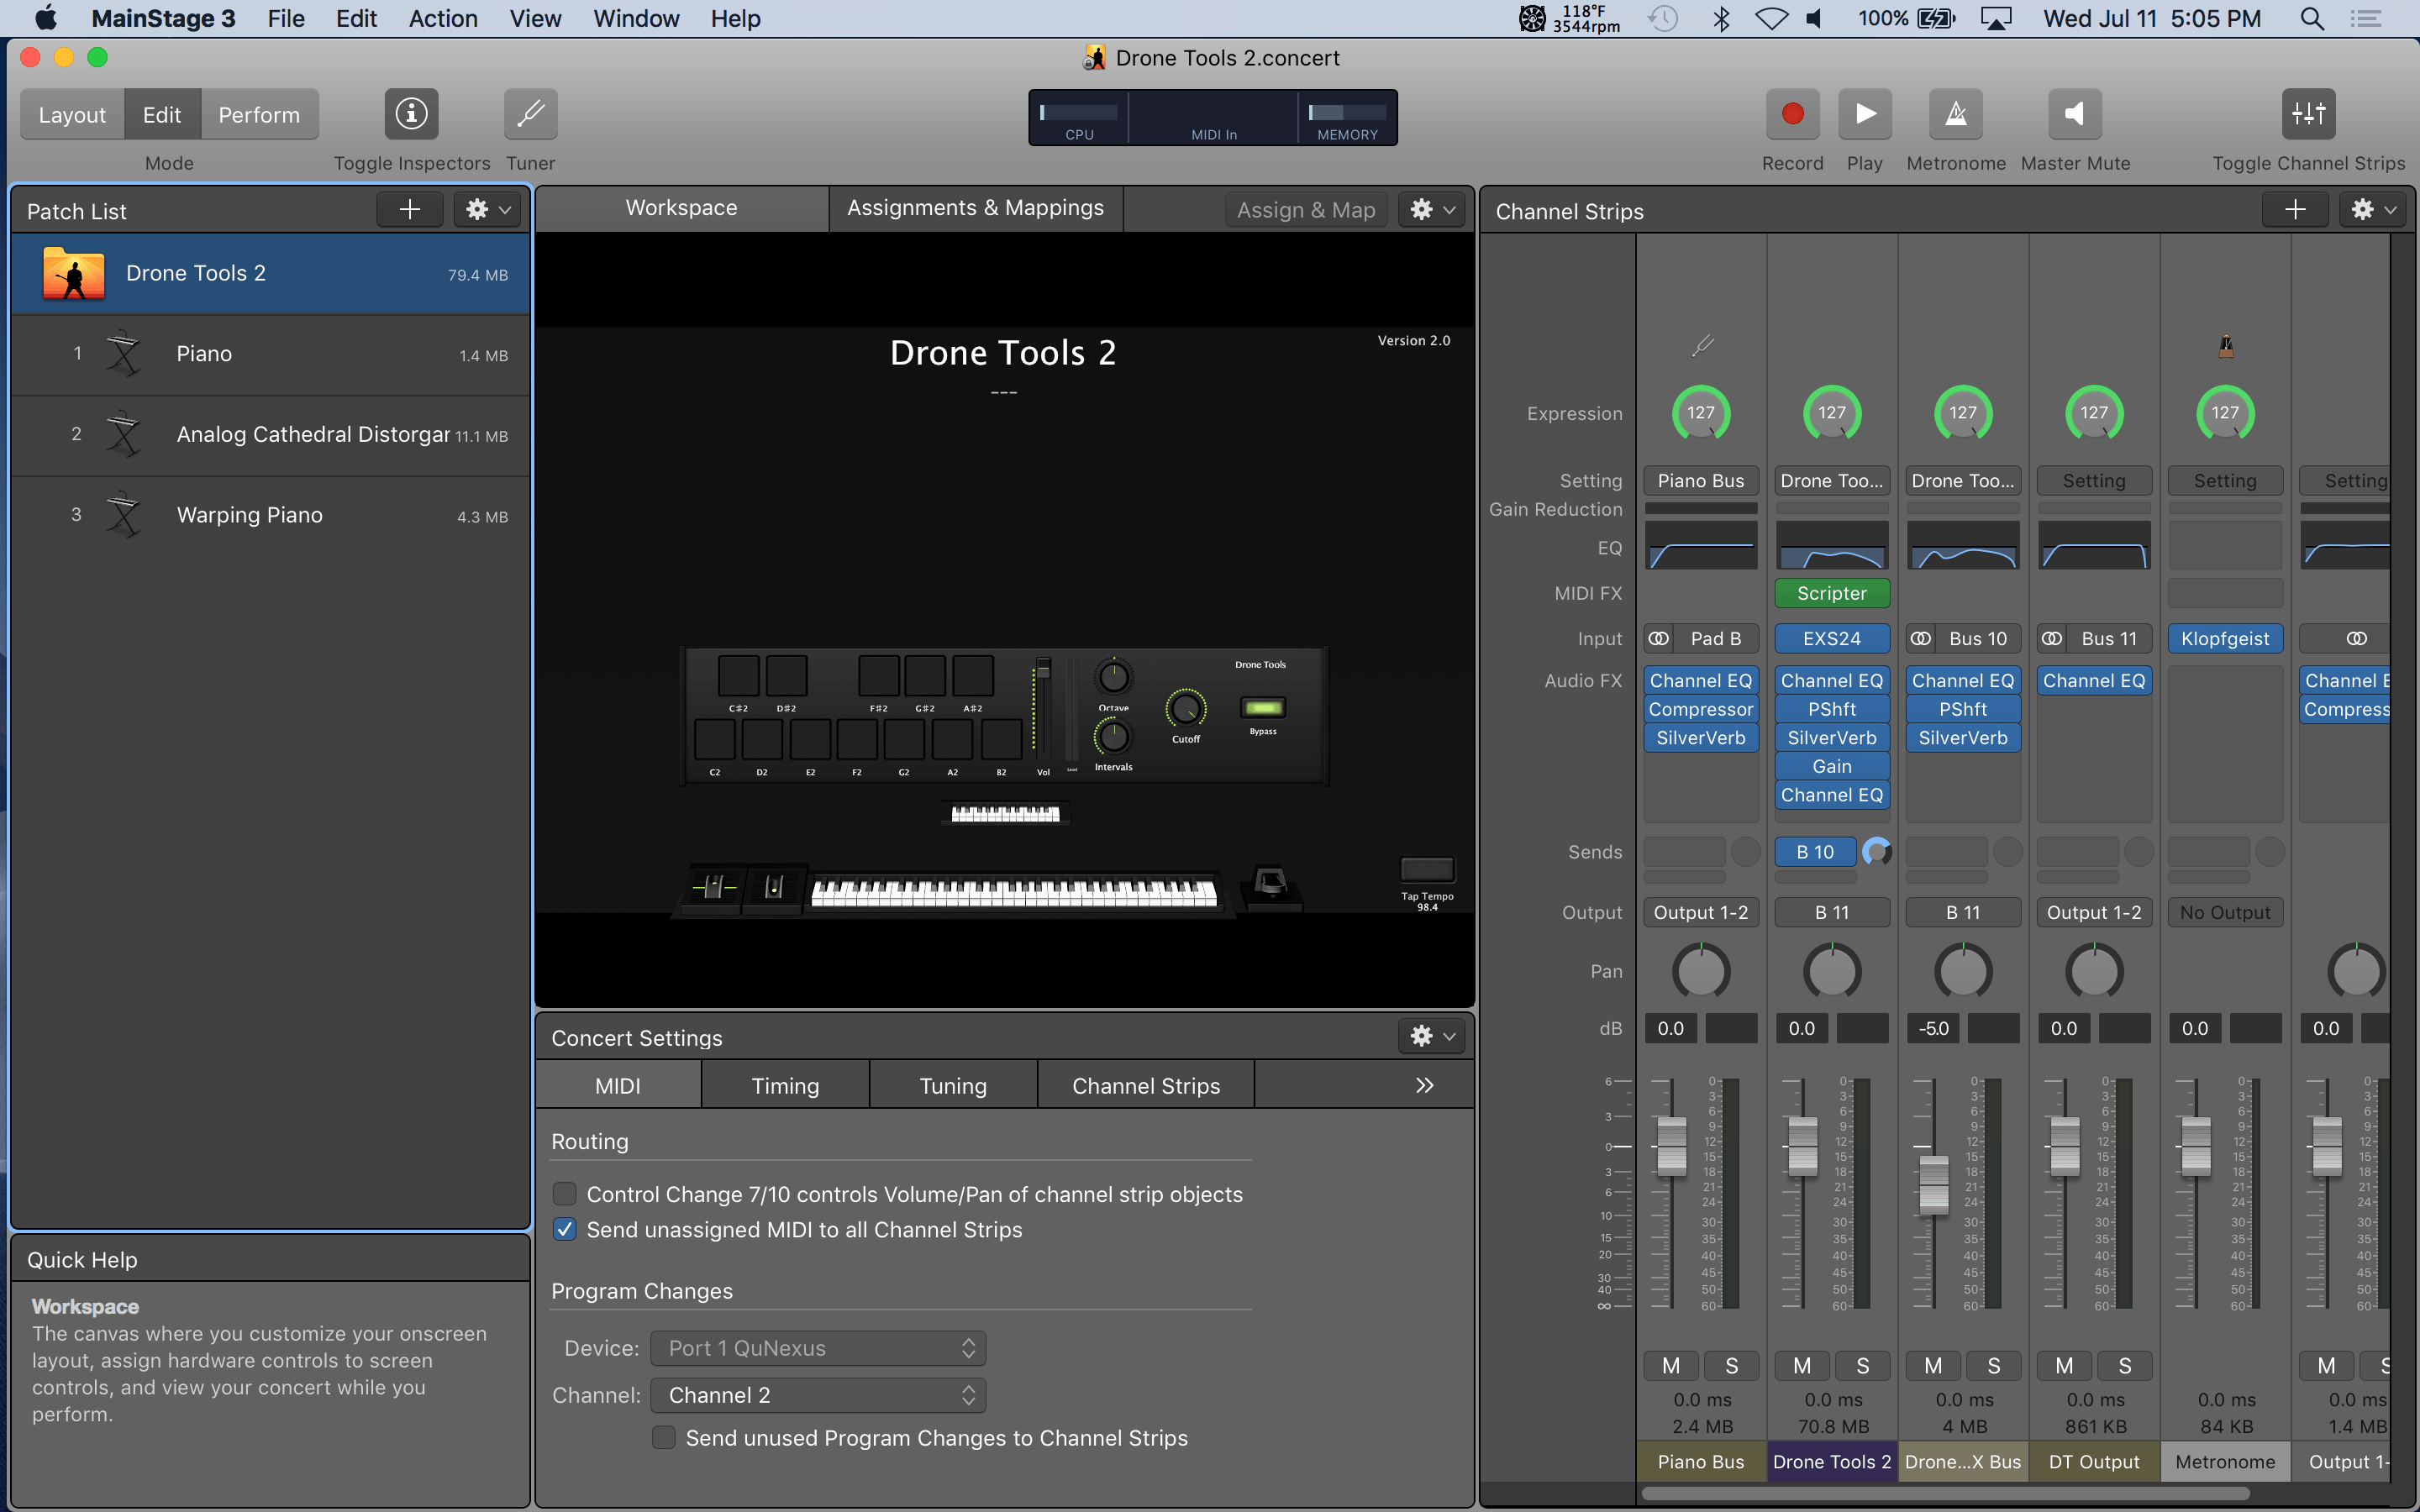Mute the Drone Tools 2 channel strip
Screen dimensions: 2420x1512
(x=1802, y=1365)
